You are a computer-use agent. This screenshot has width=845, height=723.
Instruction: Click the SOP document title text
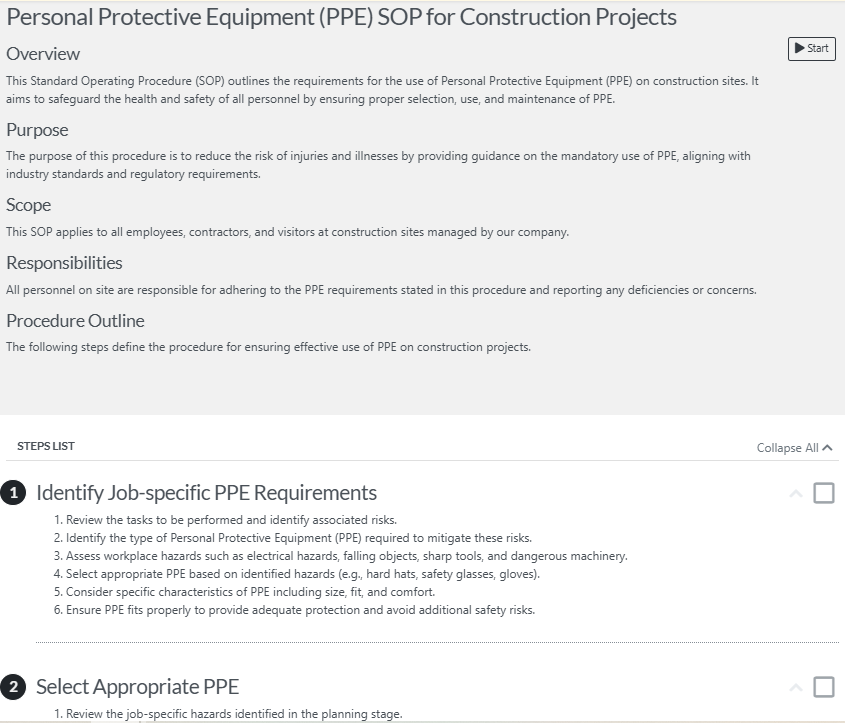pyautogui.click(x=342, y=16)
